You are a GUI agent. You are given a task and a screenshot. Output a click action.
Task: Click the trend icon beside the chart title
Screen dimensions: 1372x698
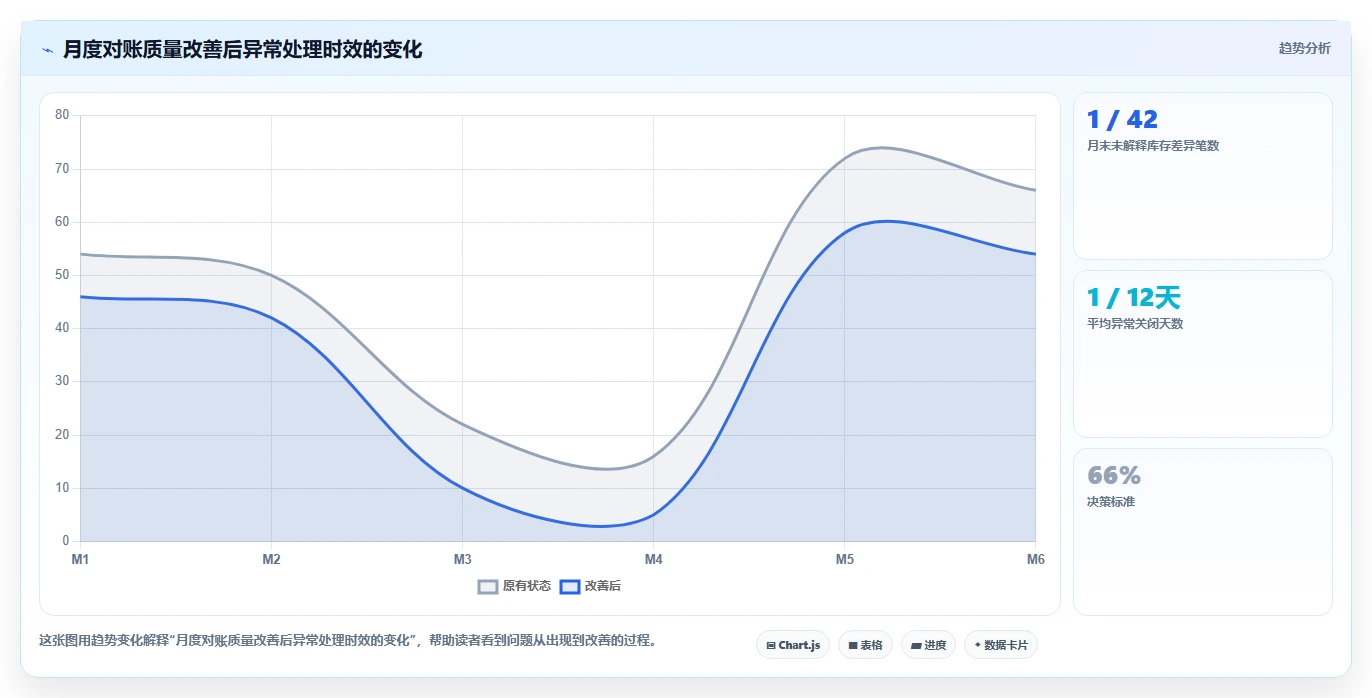(47, 50)
